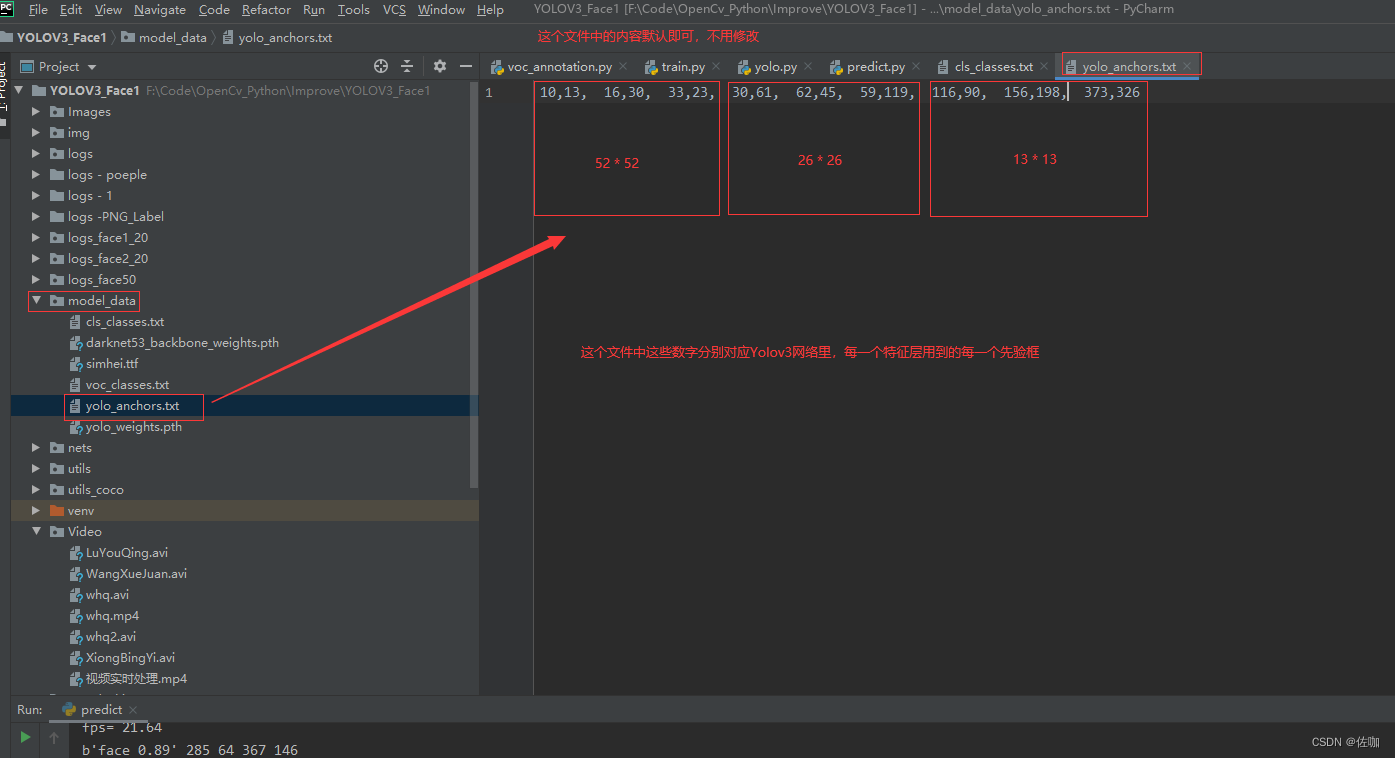Image resolution: width=1395 pixels, height=758 pixels.
Task: Select yolo_weights.pth file
Action: 134,427
